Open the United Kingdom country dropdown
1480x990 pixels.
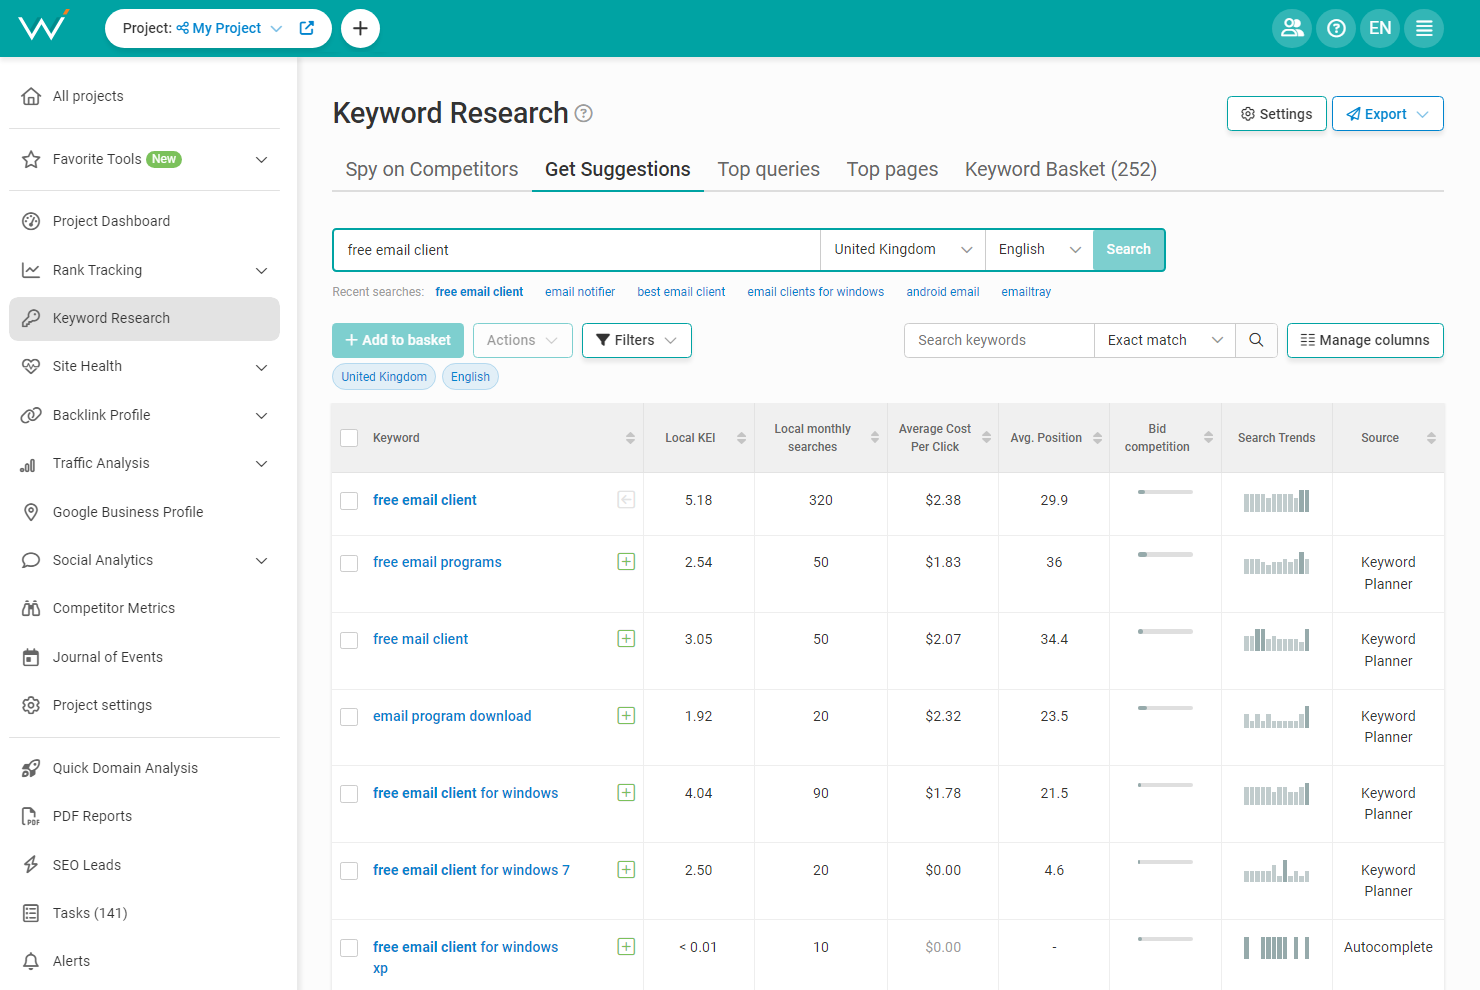point(902,250)
